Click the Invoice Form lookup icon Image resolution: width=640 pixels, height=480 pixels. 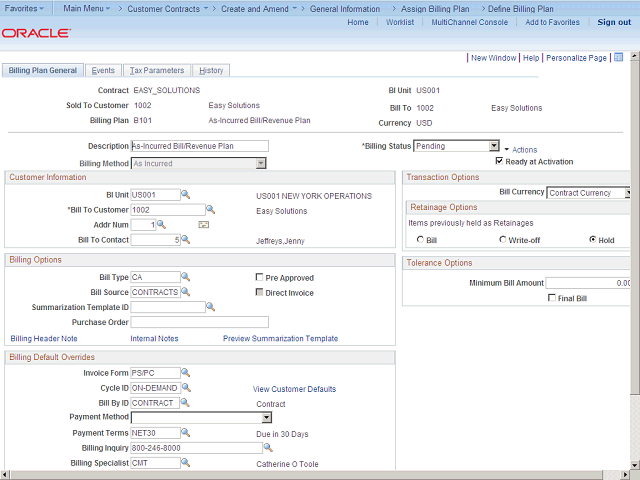[185, 373]
